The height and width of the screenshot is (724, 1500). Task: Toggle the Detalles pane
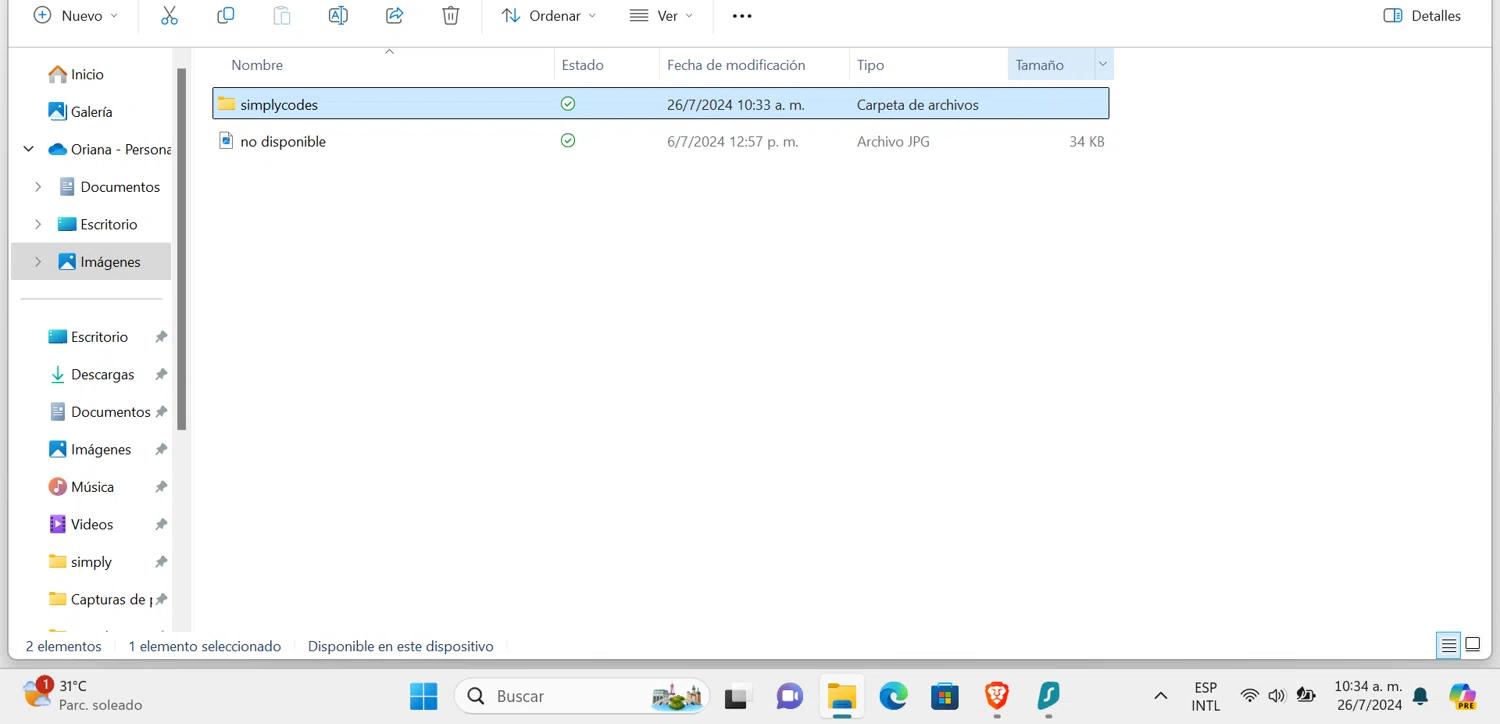[1422, 16]
